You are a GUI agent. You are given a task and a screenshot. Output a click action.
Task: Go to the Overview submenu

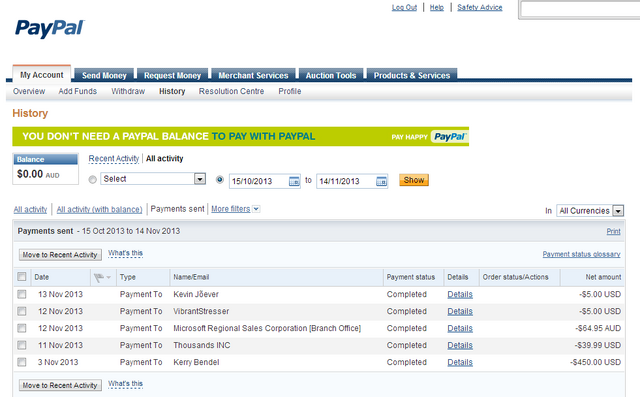click(29, 91)
